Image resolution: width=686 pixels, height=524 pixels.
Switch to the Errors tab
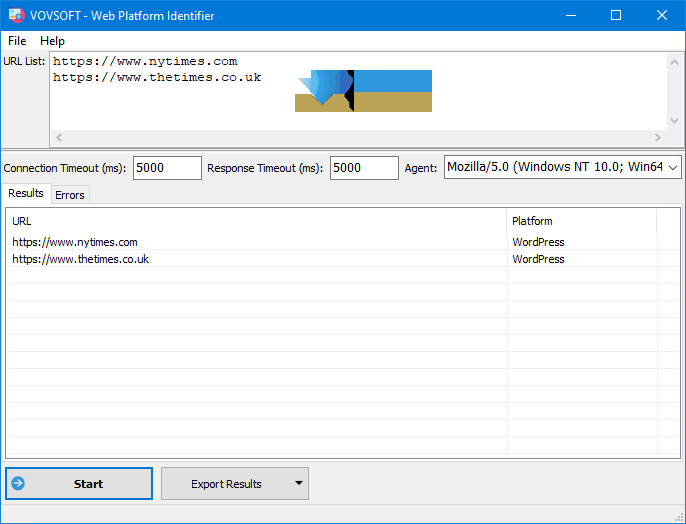click(x=70, y=195)
